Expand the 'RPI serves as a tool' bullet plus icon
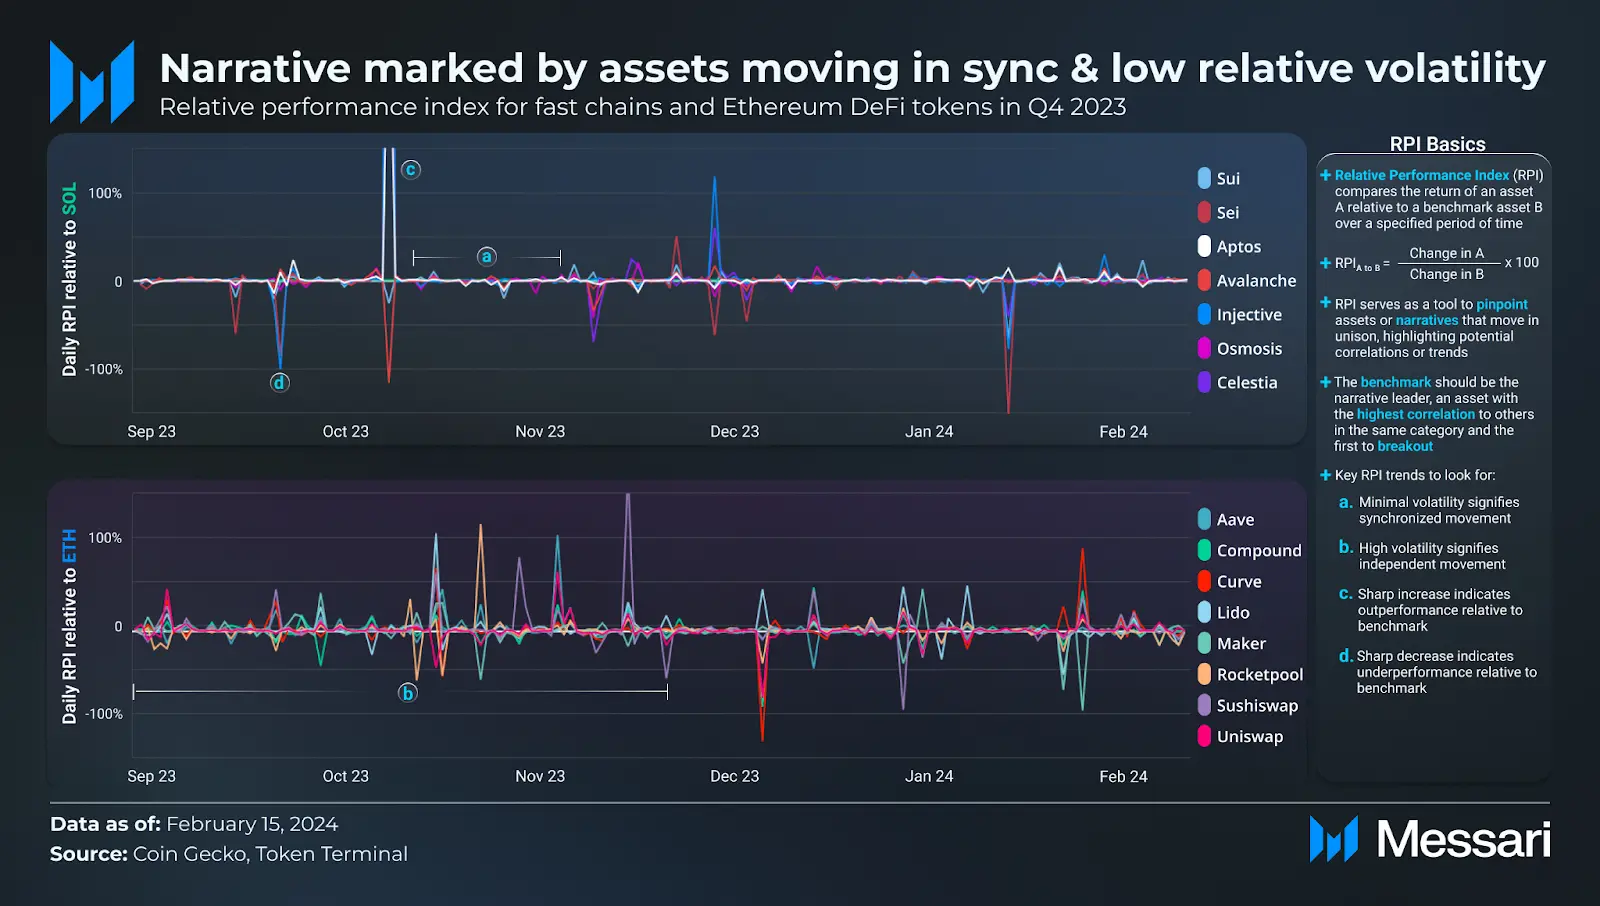The width and height of the screenshot is (1600, 906). coord(1325,303)
